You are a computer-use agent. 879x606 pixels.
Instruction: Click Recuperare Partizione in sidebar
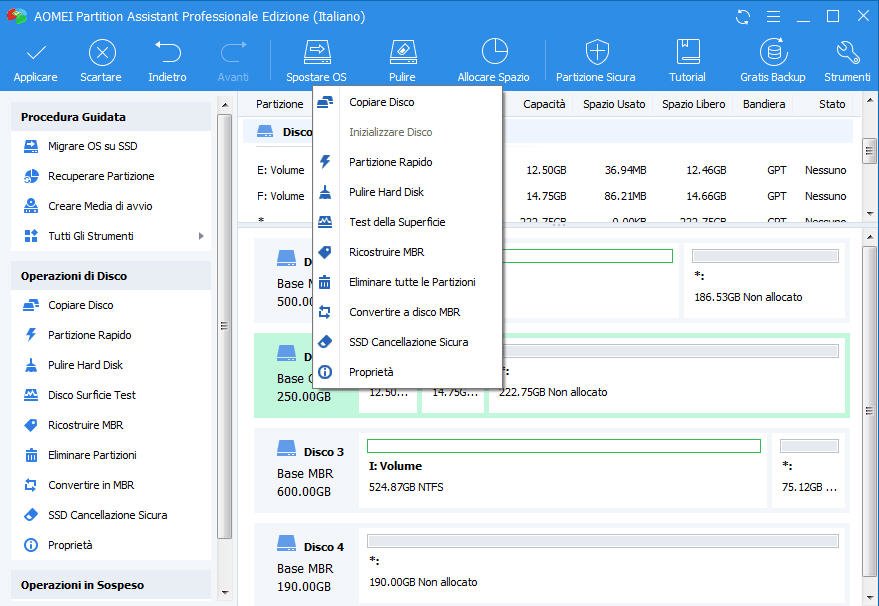(x=101, y=176)
